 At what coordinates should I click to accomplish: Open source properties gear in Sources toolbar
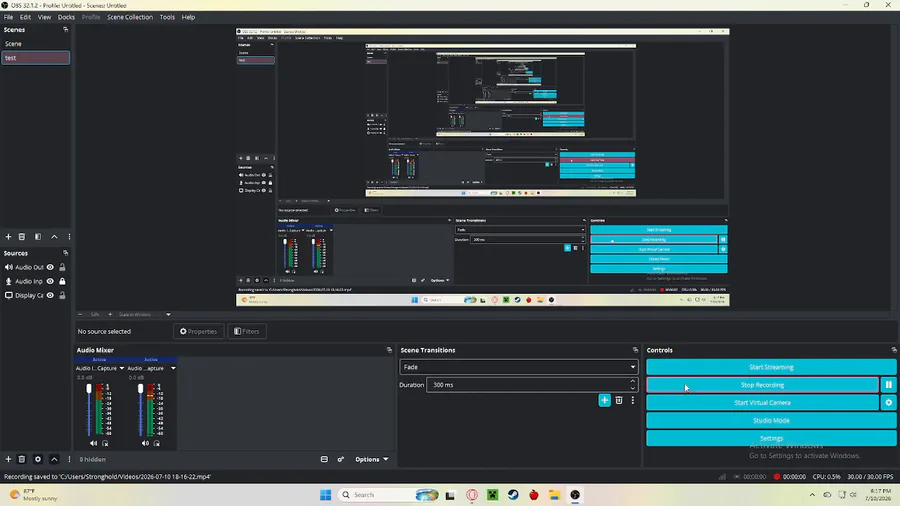[x=38, y=459]
